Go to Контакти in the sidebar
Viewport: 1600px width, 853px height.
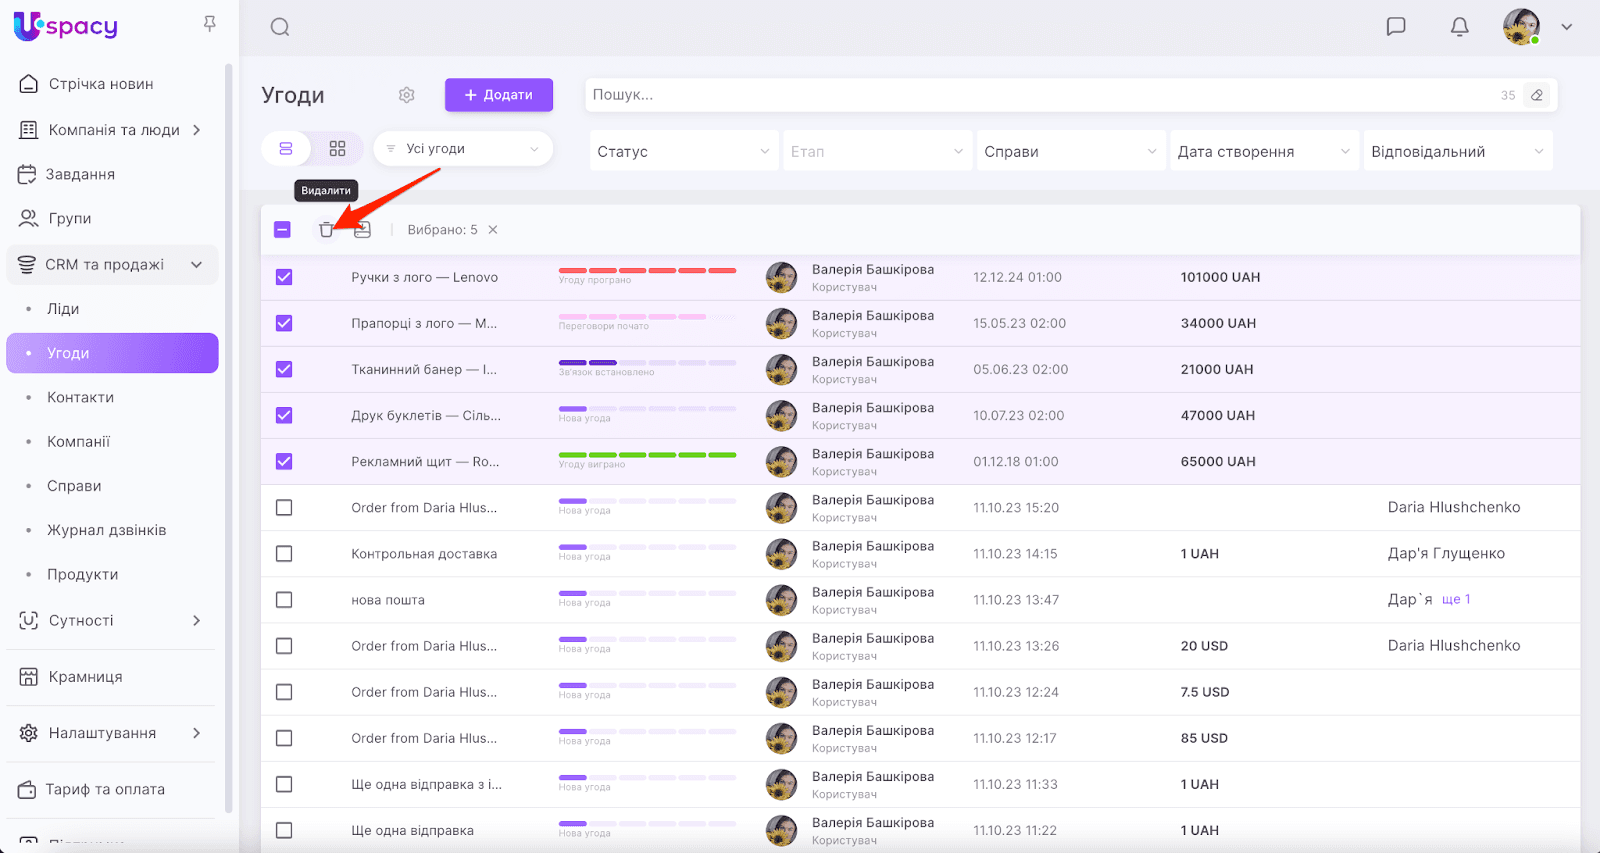click(80, 397)
